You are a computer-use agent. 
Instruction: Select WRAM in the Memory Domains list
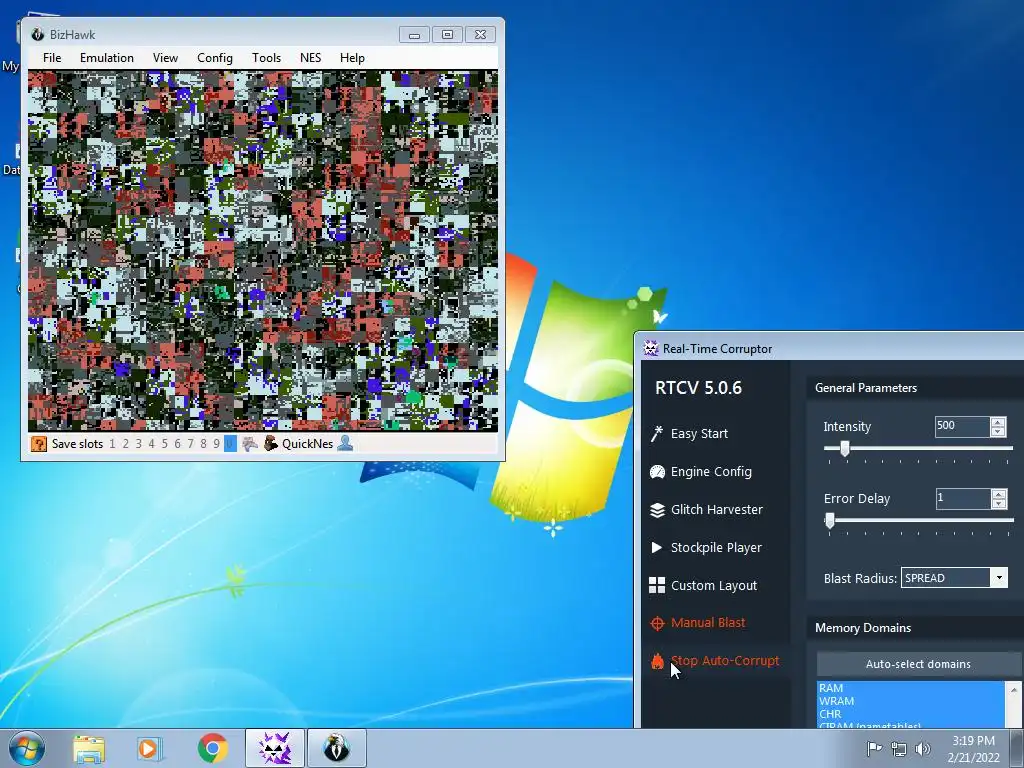910,701
